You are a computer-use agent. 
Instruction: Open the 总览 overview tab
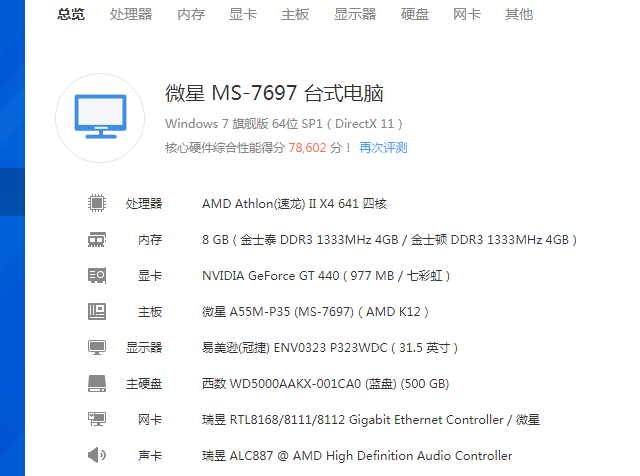71,14
